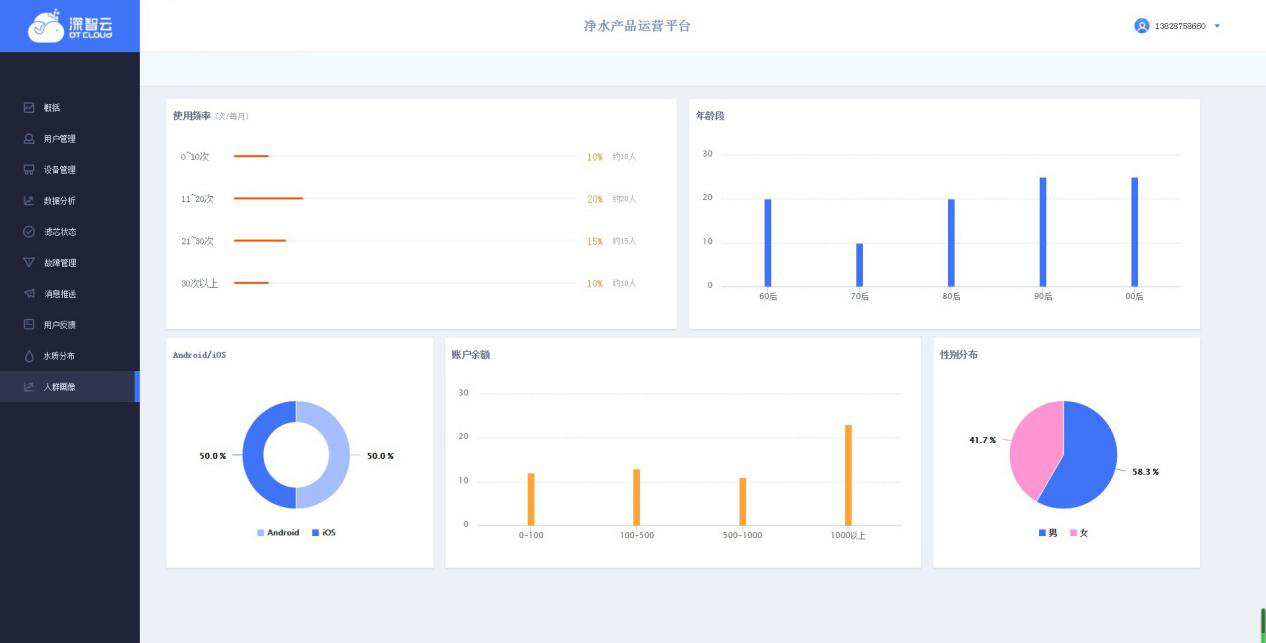Click the account number 13828758660
Viewport: 1266px width, 643px height.
point(1179,26)
